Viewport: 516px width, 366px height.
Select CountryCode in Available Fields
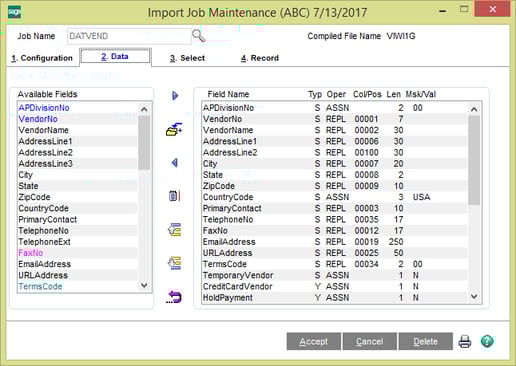click(78, 208)
